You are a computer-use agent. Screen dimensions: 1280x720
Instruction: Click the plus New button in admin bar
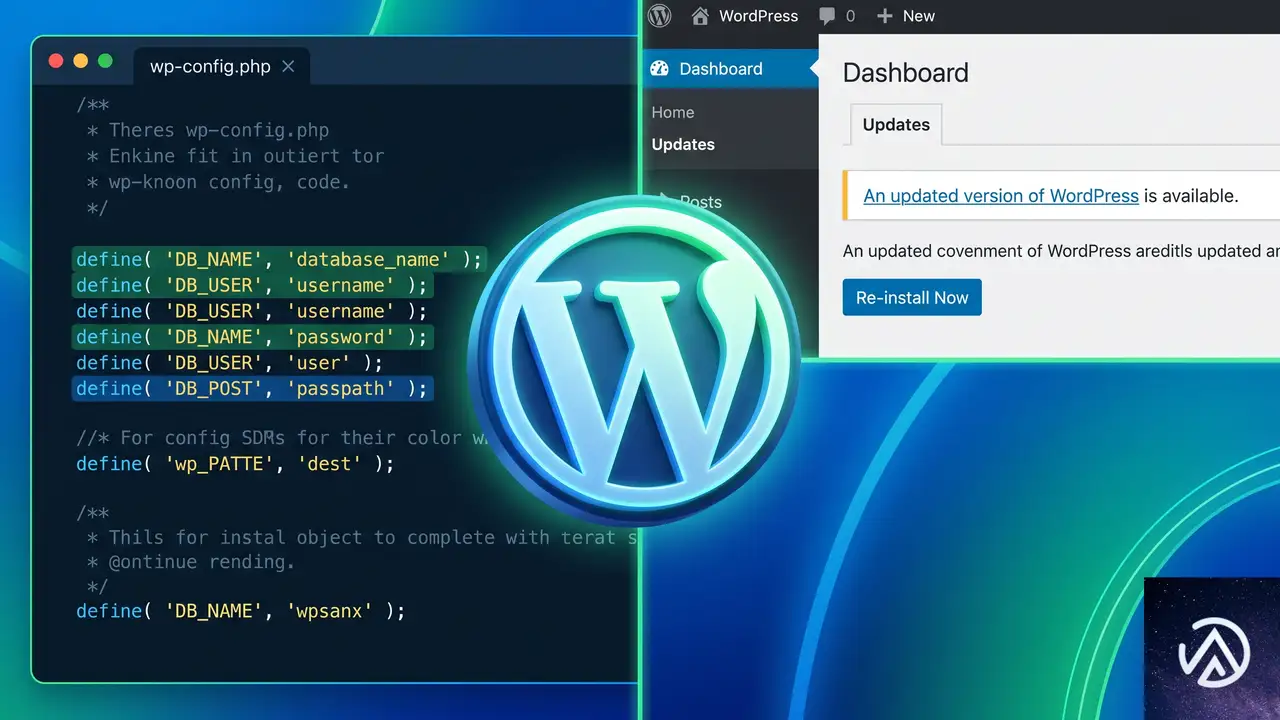click(905, 16)
